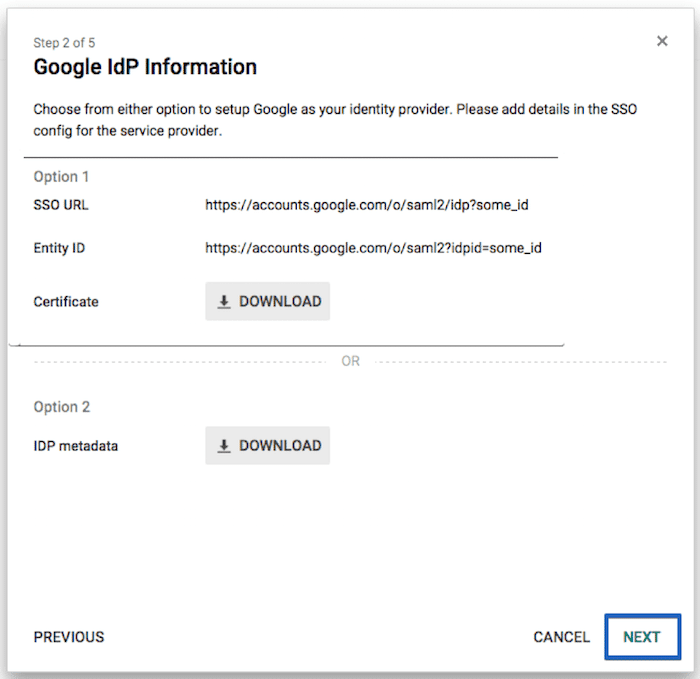Click the Option 2 heading
This screenshot has width=700, height=679.
click(62, 407)
